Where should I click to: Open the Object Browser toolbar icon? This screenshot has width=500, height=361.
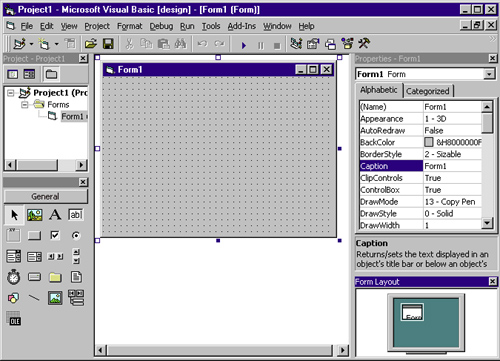pyautogui.click(x=347, y=44)
